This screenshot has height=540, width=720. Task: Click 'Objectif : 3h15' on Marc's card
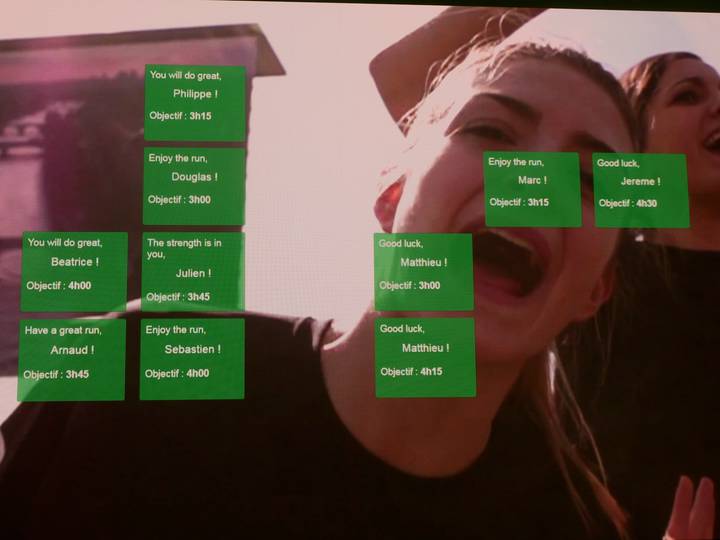pyautogui.click(x=519, y=202)
